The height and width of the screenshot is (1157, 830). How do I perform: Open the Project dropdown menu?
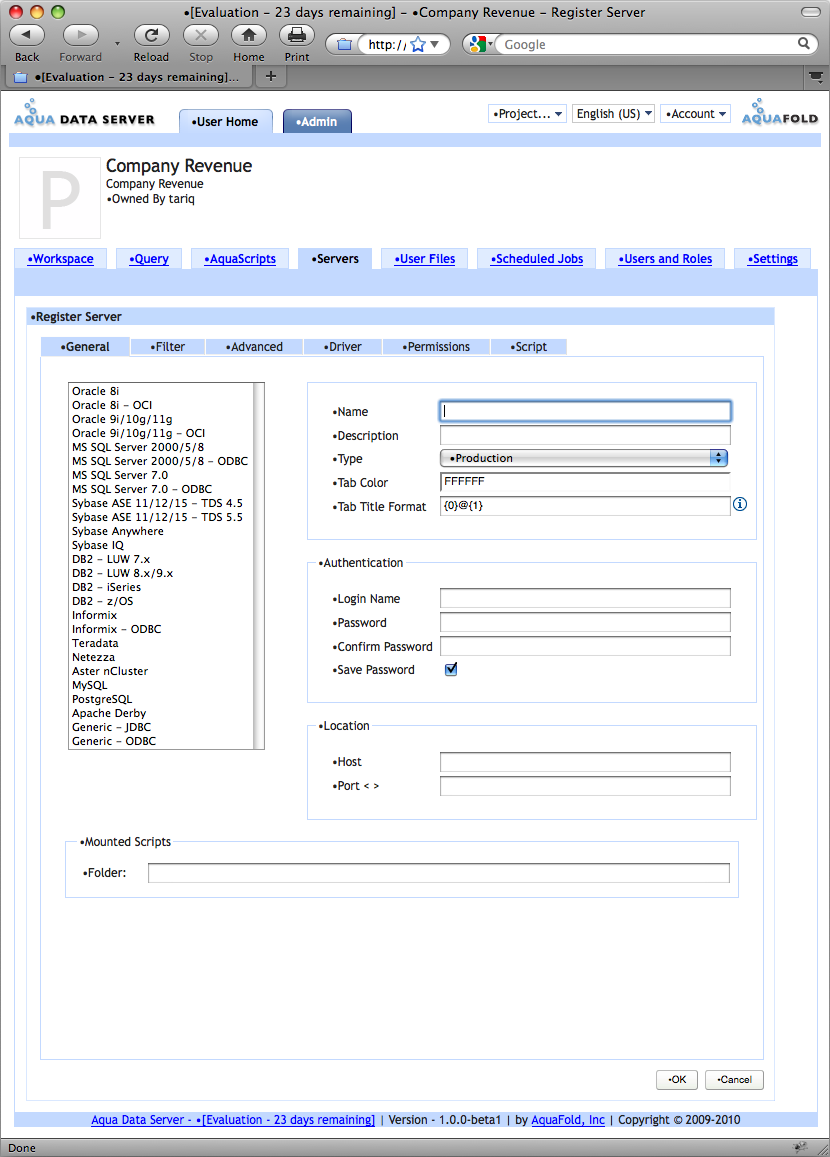click(528, 114)
